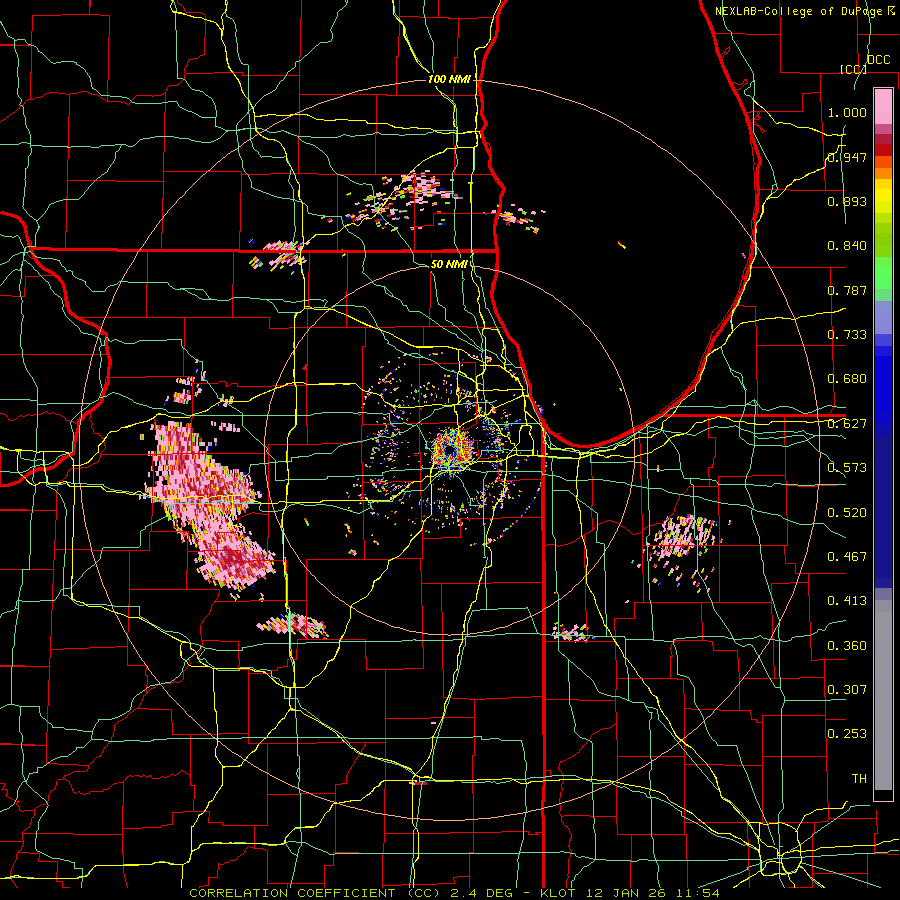Select the 0.573 scale value
900x900 pixels.
(847, 468)
